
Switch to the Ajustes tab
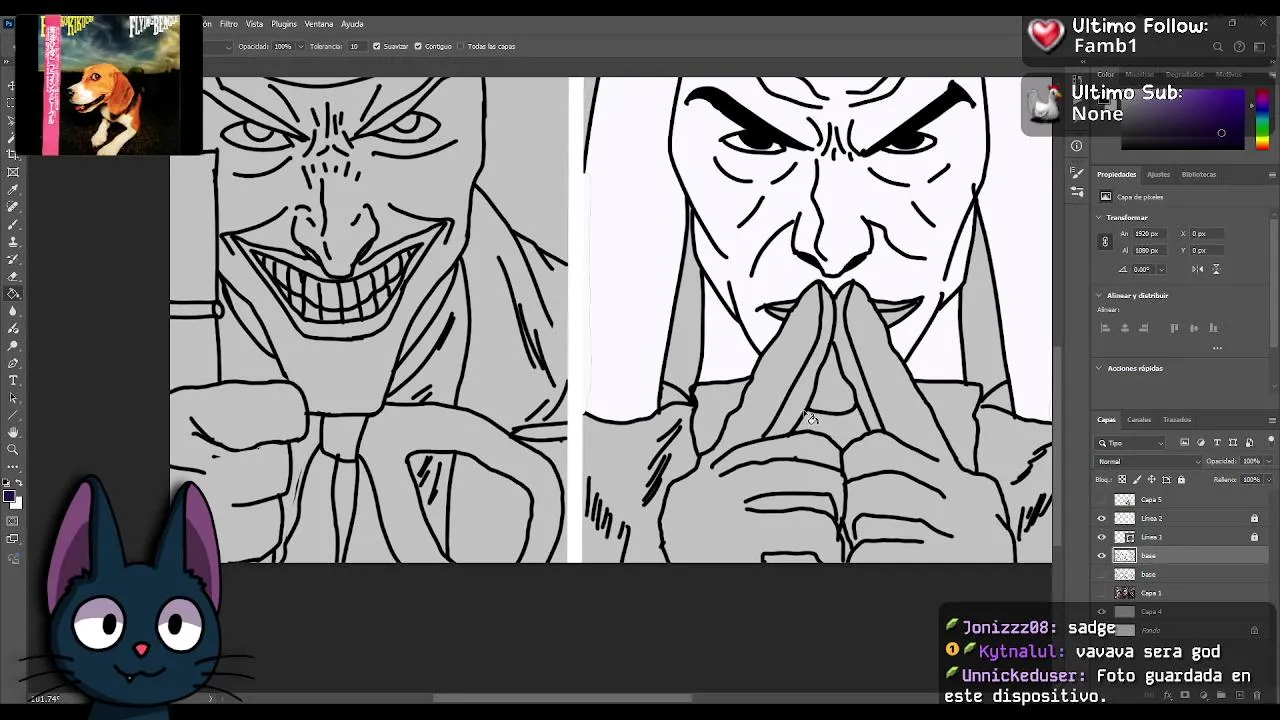[1158, 174]
